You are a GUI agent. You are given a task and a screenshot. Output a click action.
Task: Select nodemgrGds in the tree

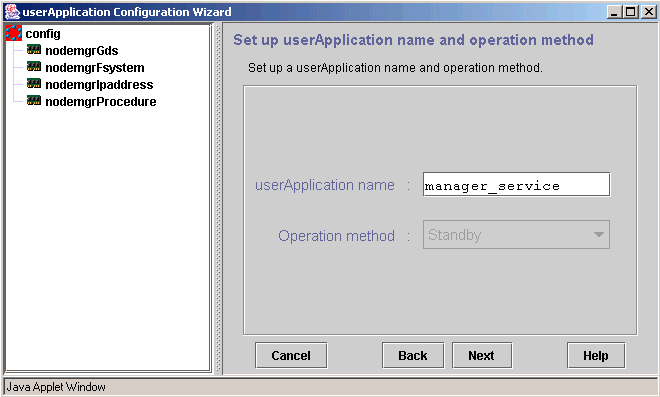point(82,51)
